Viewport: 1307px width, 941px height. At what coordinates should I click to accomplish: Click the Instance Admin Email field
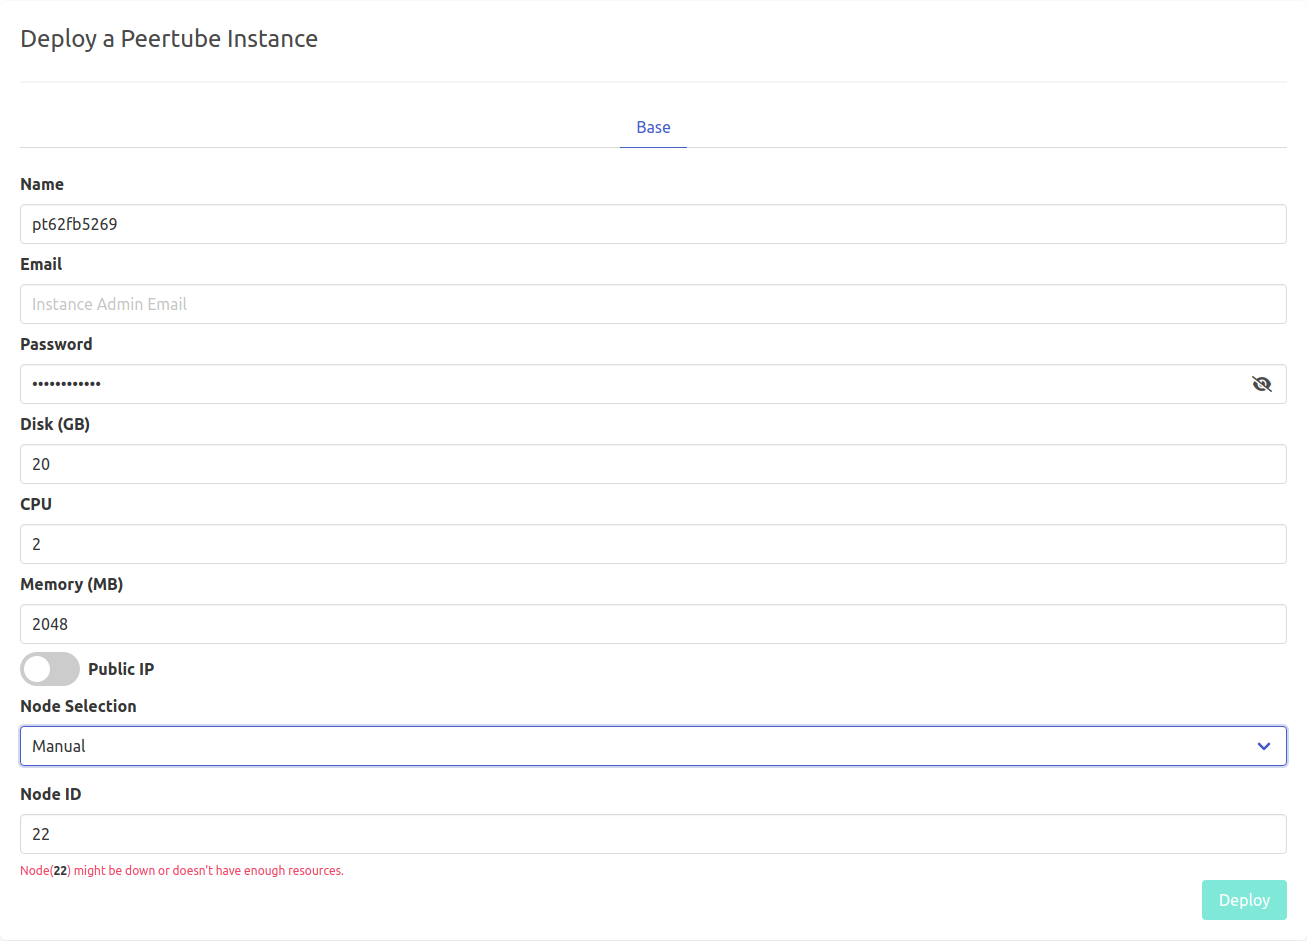pos(653,304)
